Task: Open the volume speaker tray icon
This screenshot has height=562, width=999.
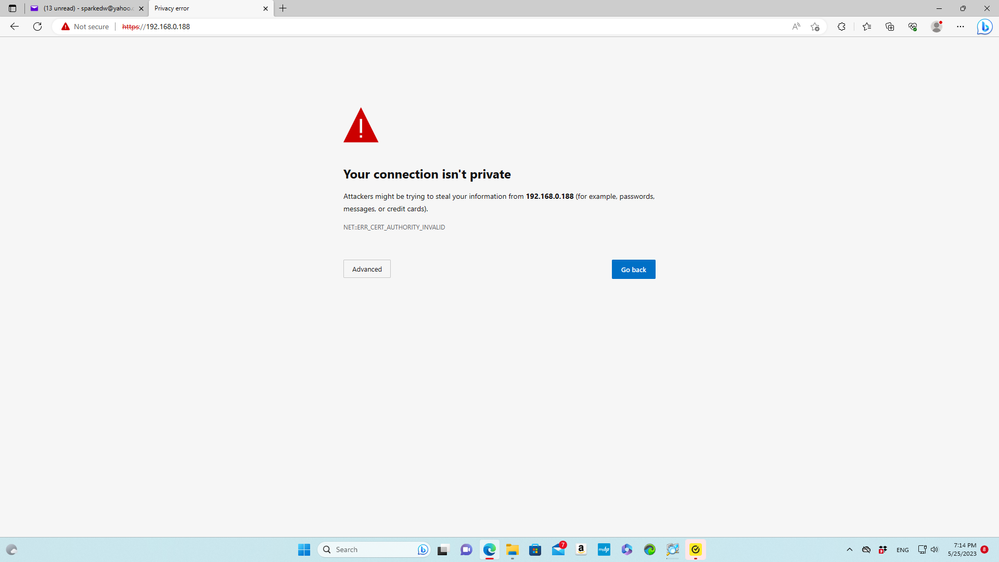Action: coord(935,549)
